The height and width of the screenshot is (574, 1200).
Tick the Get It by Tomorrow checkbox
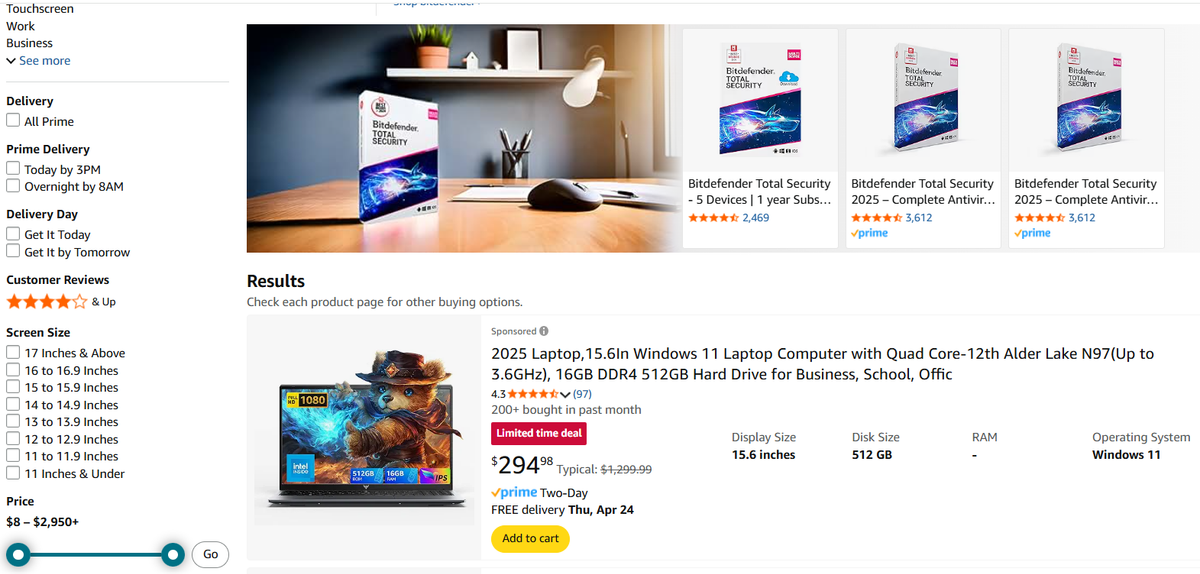click(13, 251)
